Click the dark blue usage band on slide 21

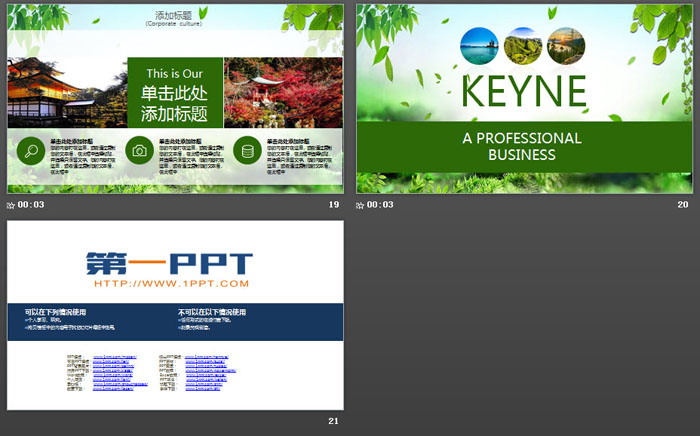(x=175, y=320)
